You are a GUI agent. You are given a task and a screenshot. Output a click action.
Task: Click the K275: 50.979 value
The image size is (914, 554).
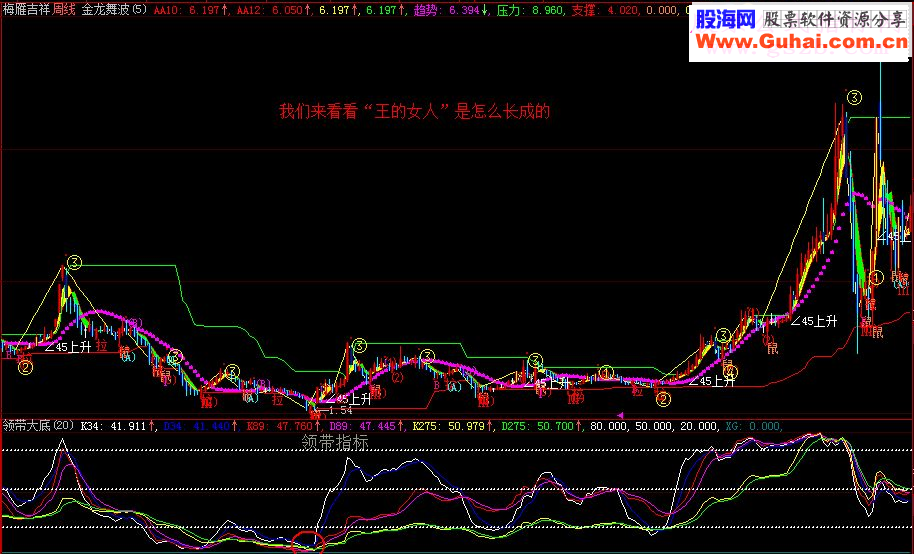click(451, 426)
